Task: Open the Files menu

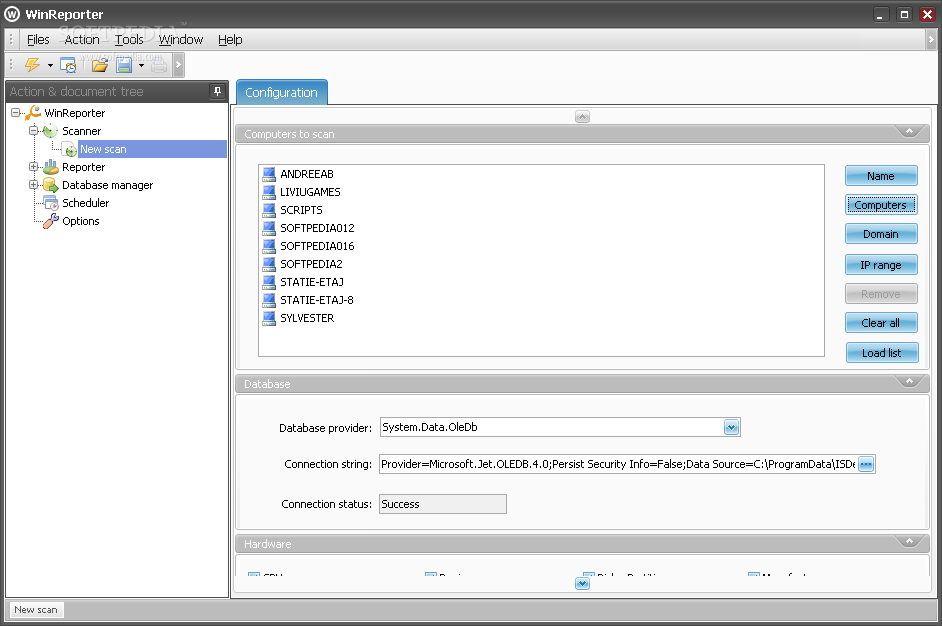Action: tap(38, 40)
